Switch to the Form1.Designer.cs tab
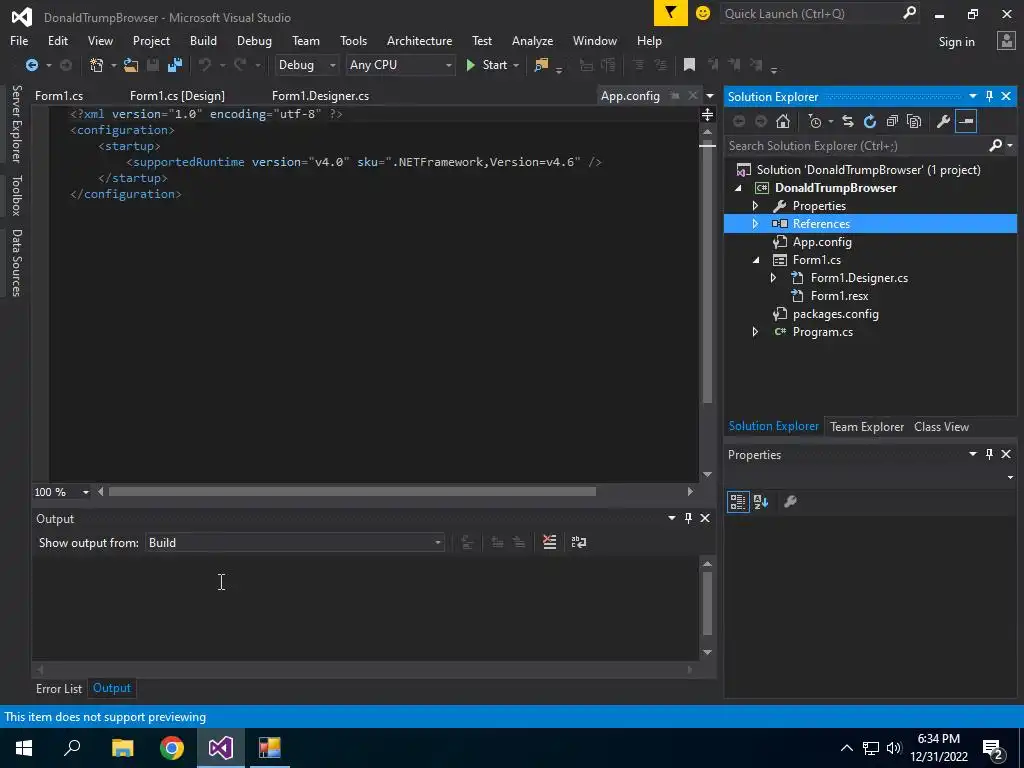 coord(320,96)
